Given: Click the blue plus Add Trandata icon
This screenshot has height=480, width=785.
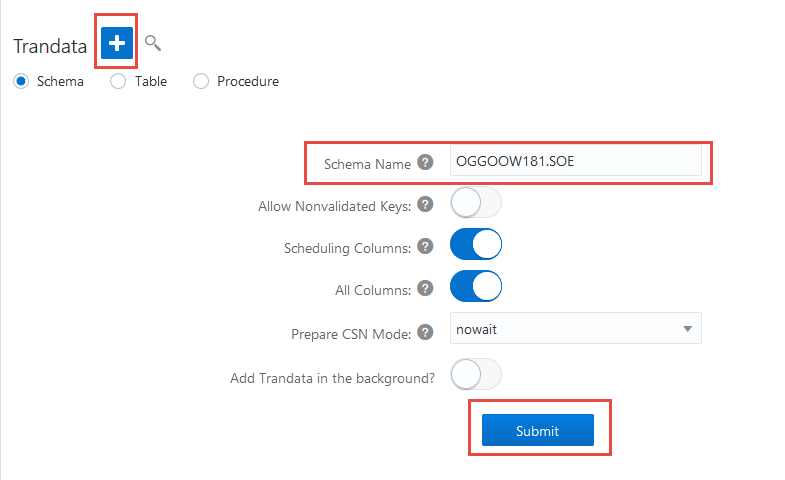Looking at the screenshot, I should click(x=117, y=43).
